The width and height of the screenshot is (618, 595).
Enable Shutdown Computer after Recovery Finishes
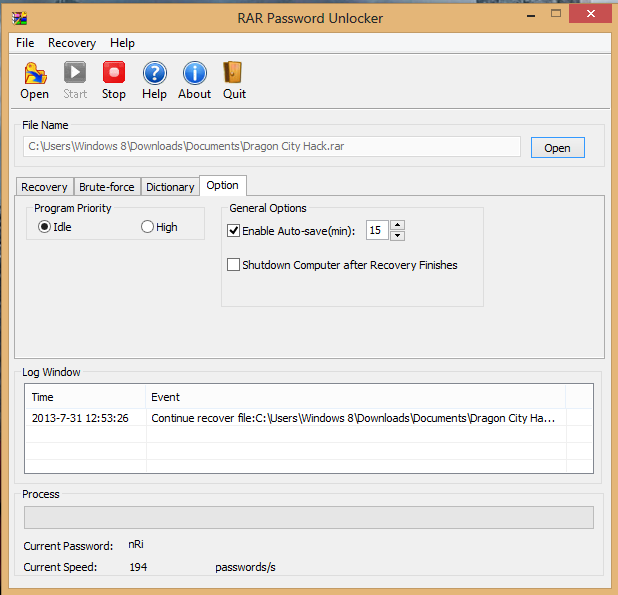click(233, 265)
